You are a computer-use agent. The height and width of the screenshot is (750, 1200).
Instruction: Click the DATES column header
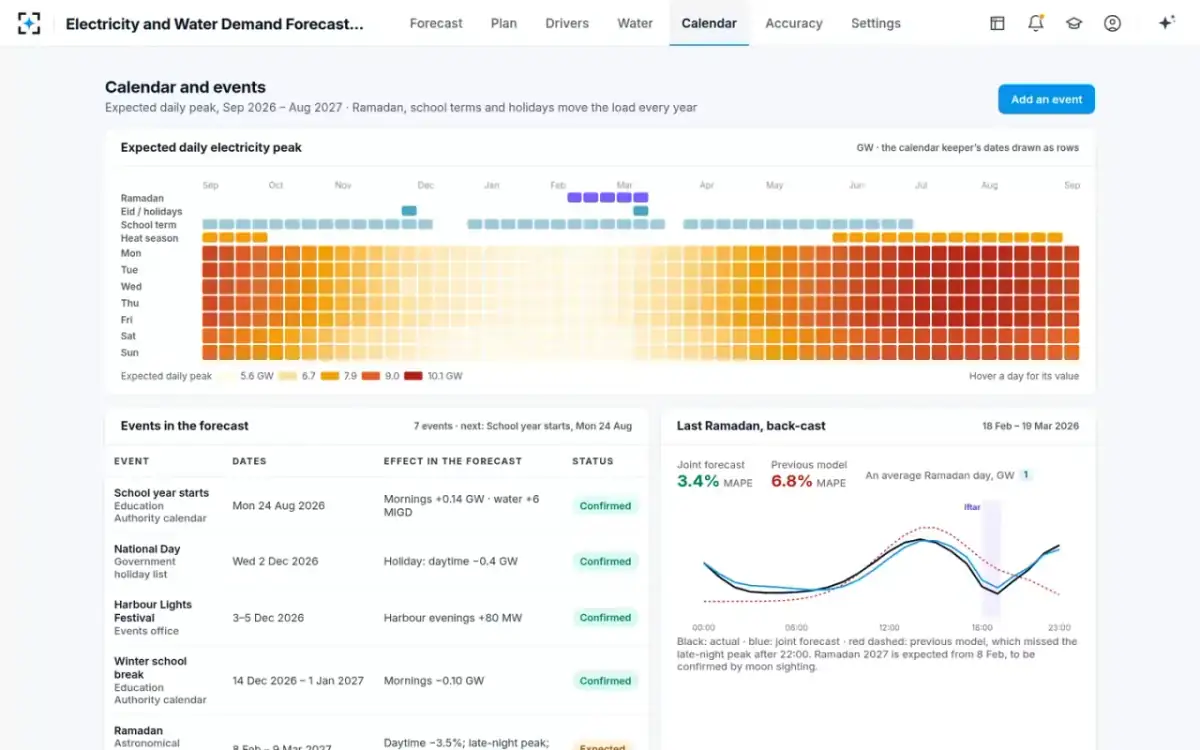[249, 461]
